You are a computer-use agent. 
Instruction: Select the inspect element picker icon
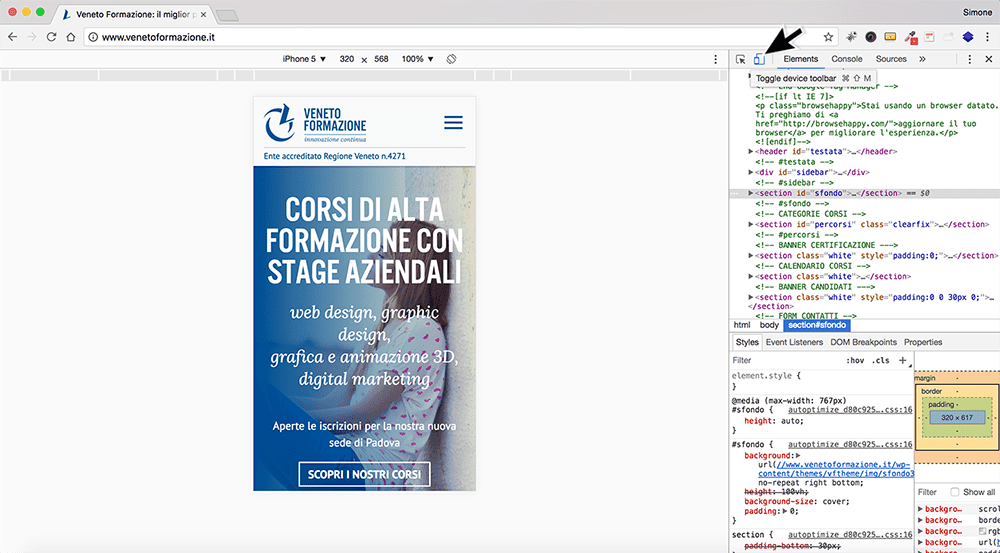(740, 59)
